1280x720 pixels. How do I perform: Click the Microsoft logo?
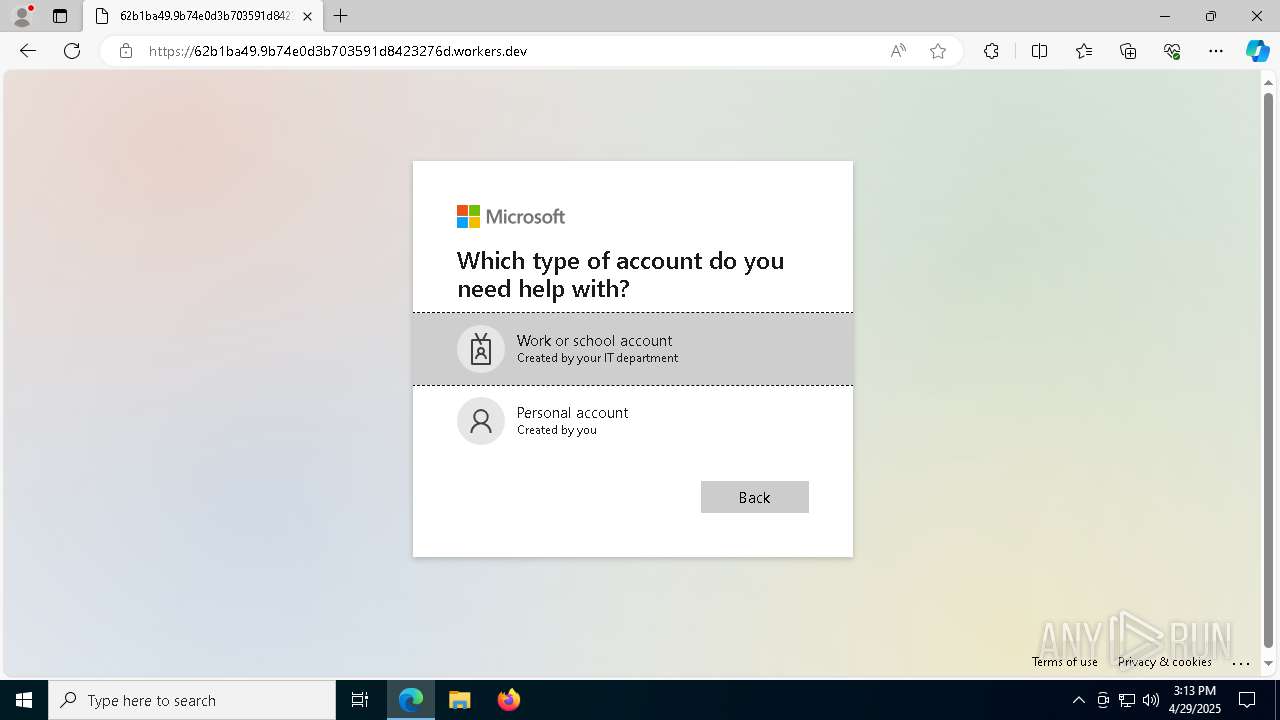click(511, 216)
